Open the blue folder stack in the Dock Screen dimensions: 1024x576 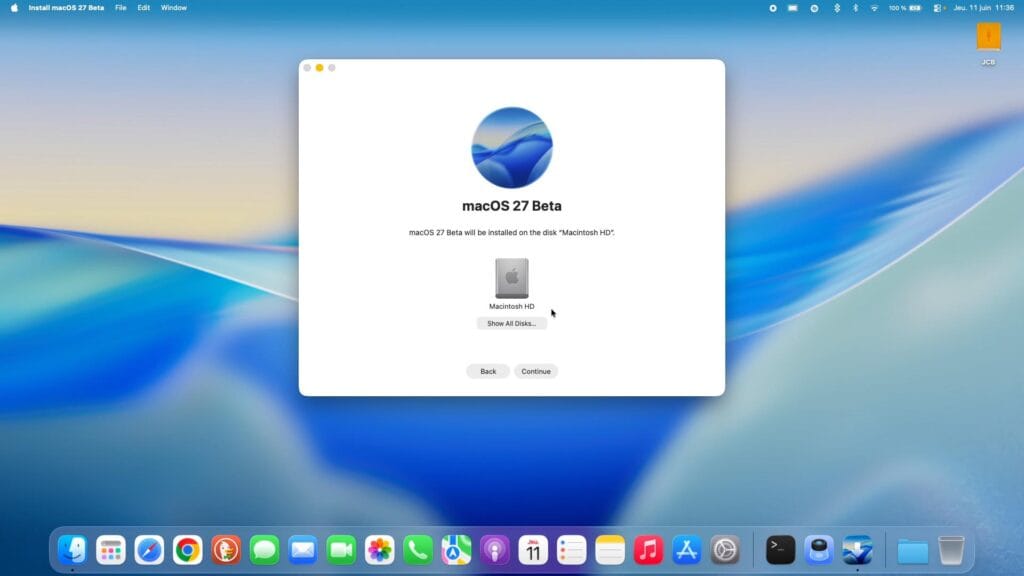click(x=912, y=551)
